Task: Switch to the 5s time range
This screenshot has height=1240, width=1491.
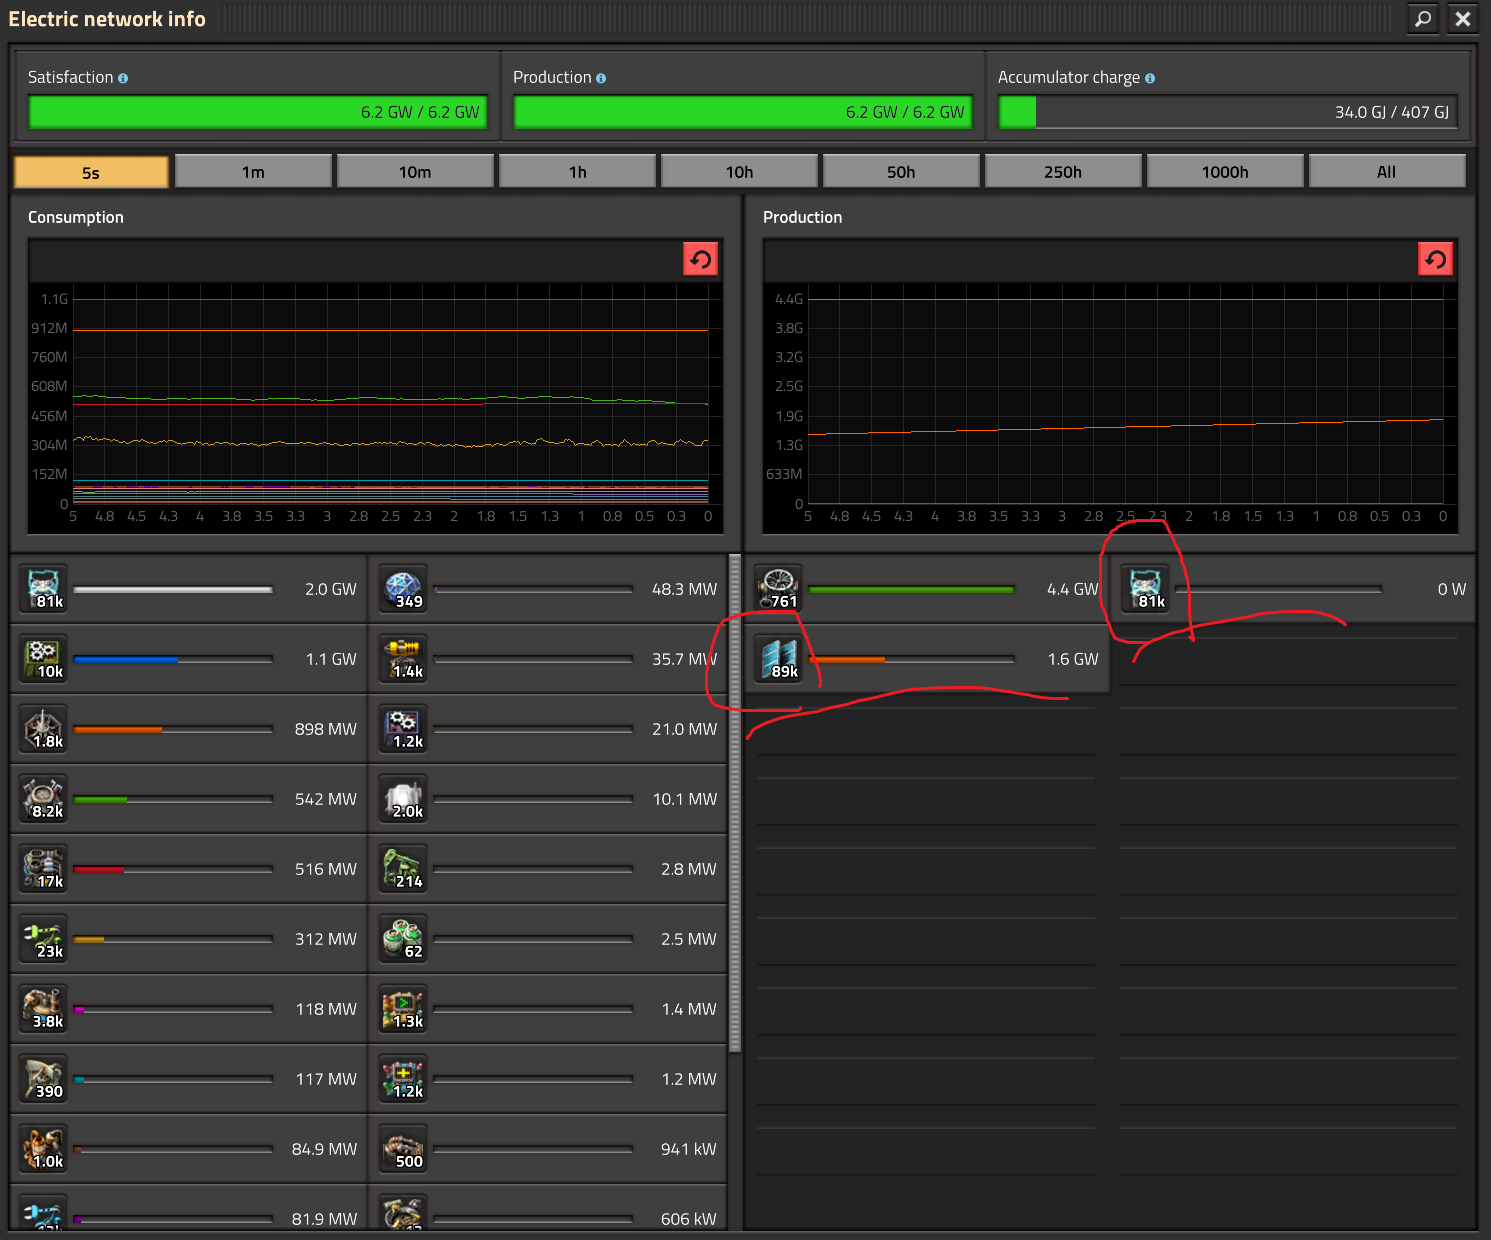Action: 91,172
